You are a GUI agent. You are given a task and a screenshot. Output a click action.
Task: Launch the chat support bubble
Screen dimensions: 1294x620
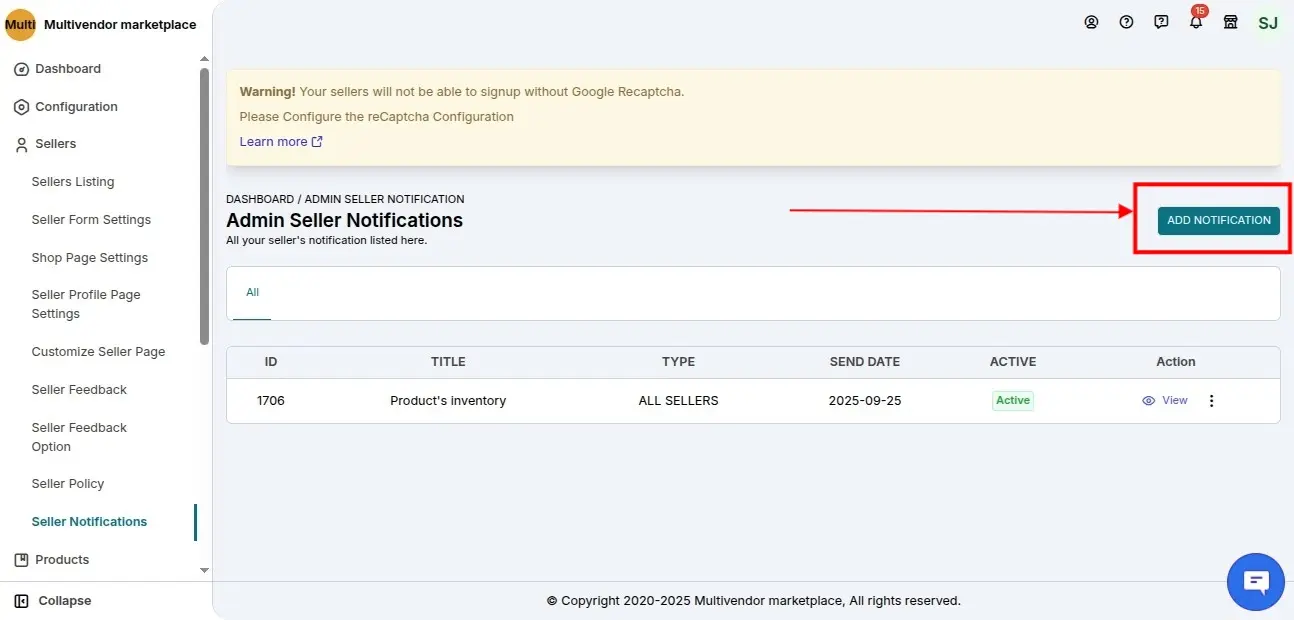pos(1256,581)
